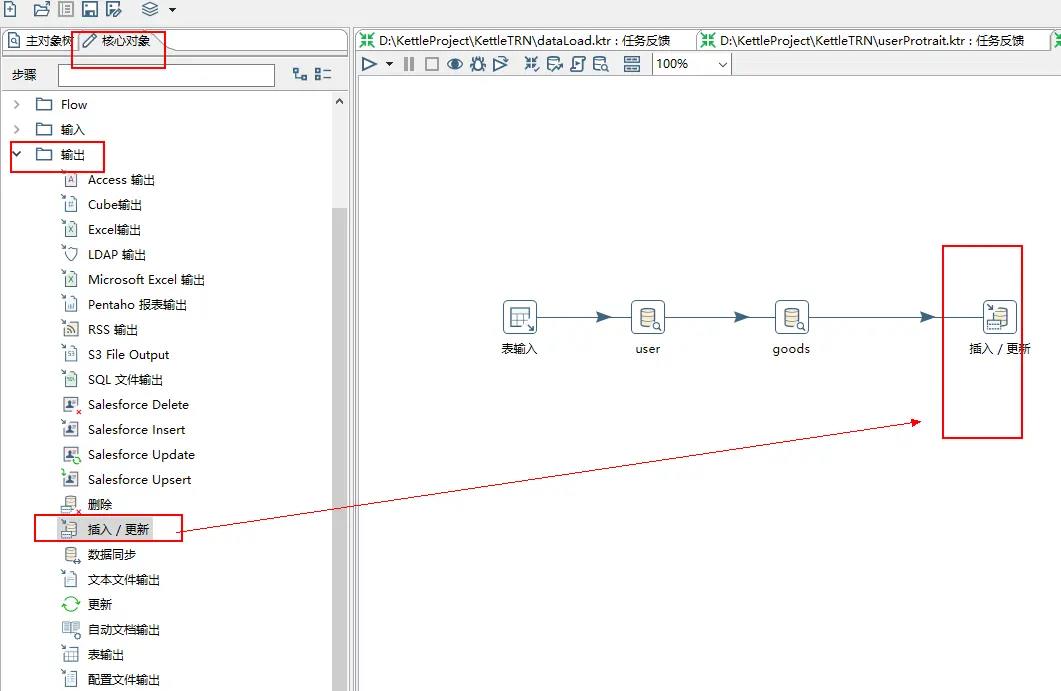Screen dimensions: 1061x691
Task: Click the 步骤 search input field
Action: 166,75
